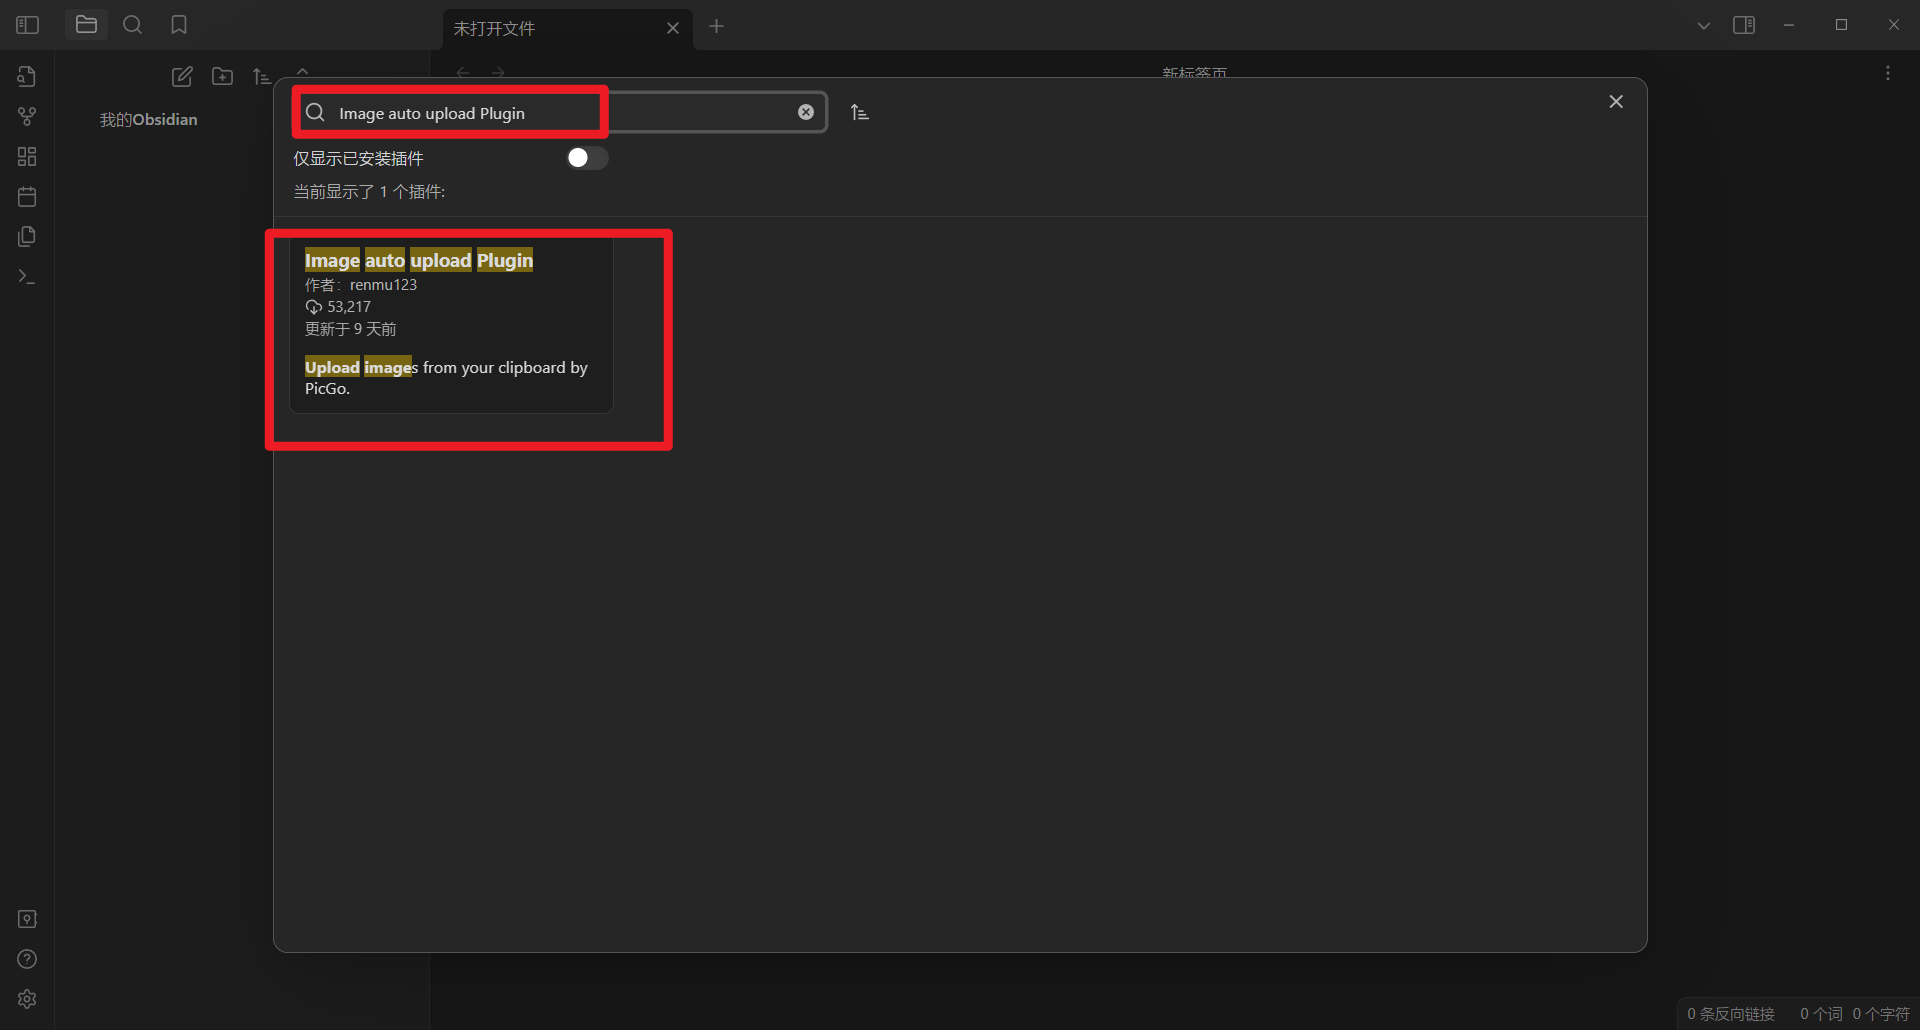Select the 我的Obsidian vault name
This screenshot has height=1030, width=1920.
pos(149,119)
